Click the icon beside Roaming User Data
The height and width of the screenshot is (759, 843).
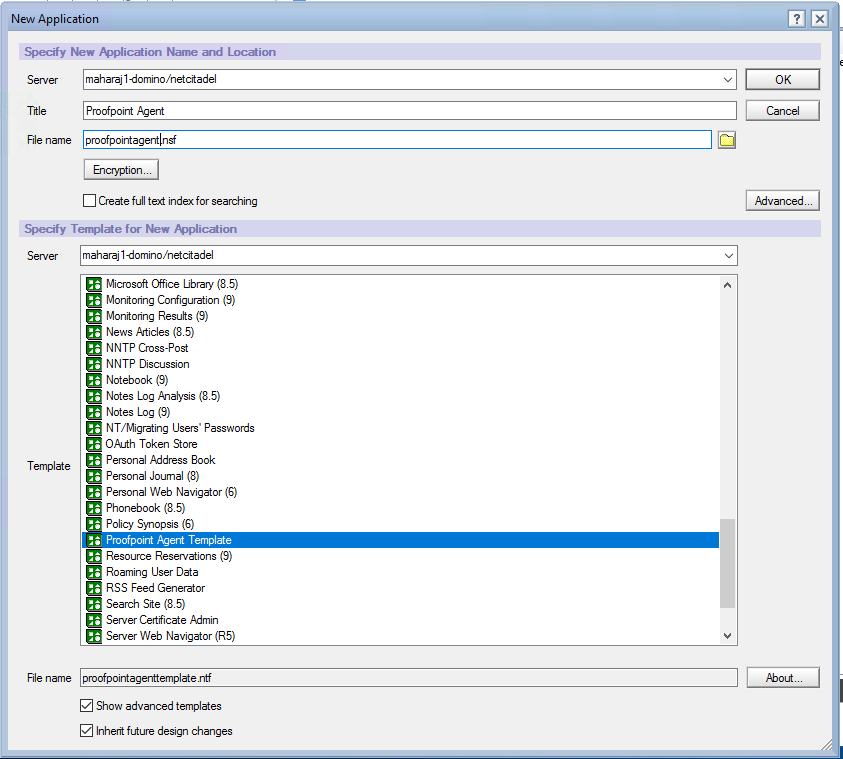94,572
